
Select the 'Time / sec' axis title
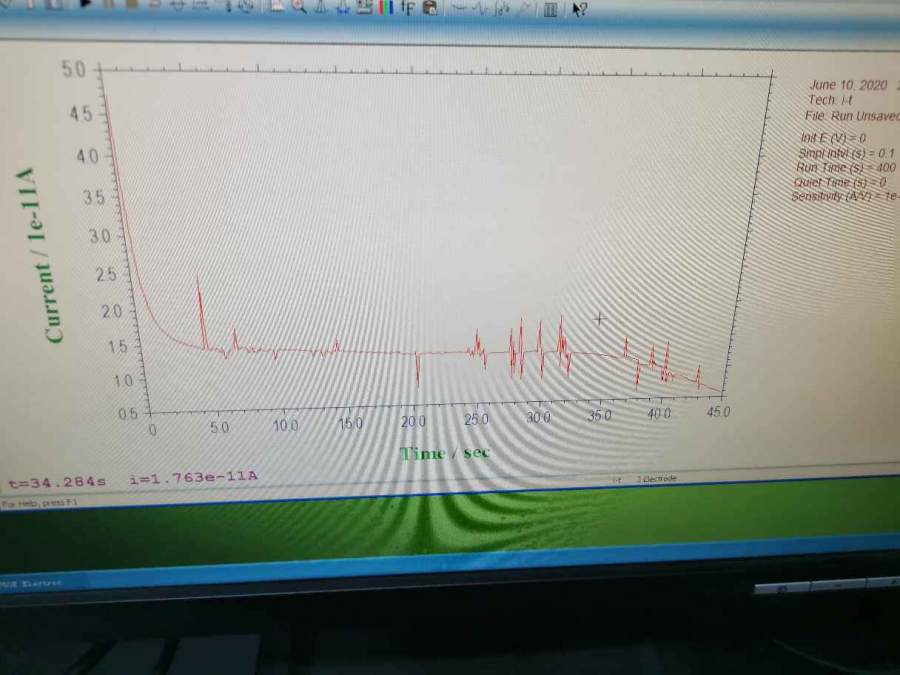click(445, 453)
